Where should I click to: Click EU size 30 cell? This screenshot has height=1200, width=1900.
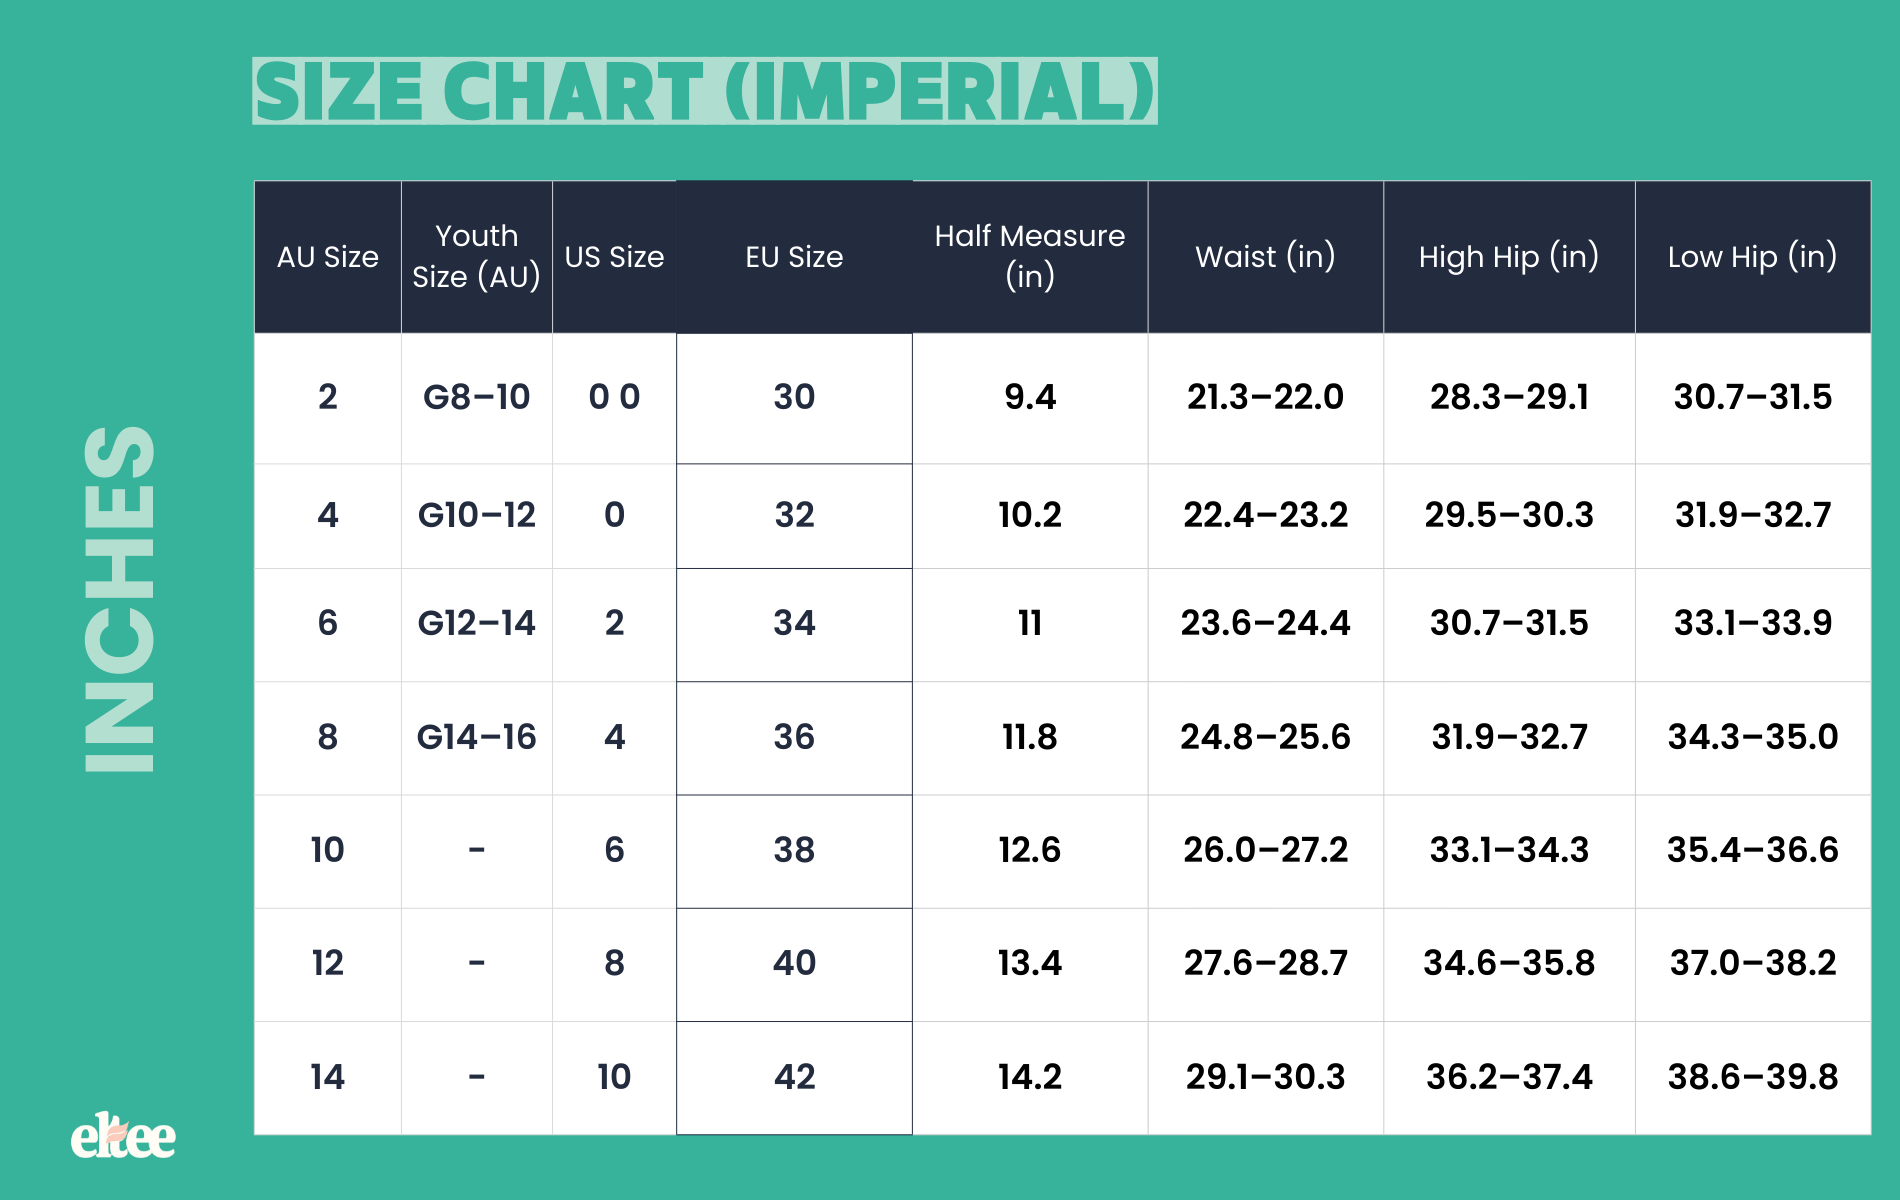794,398
